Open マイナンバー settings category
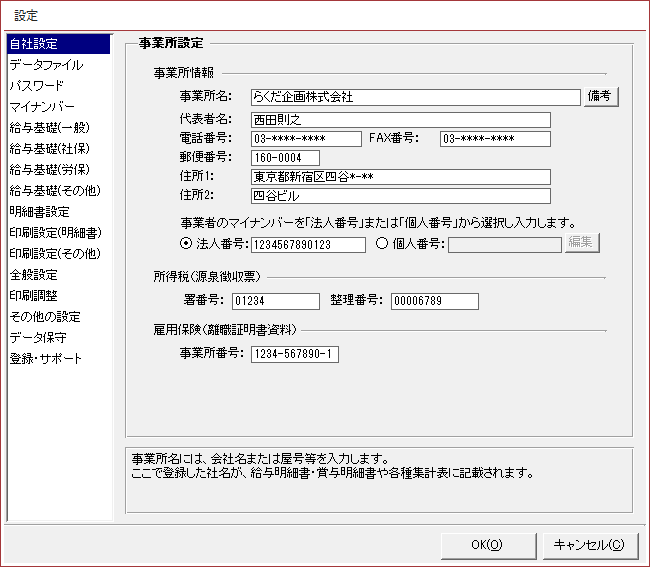 [42, 107]
